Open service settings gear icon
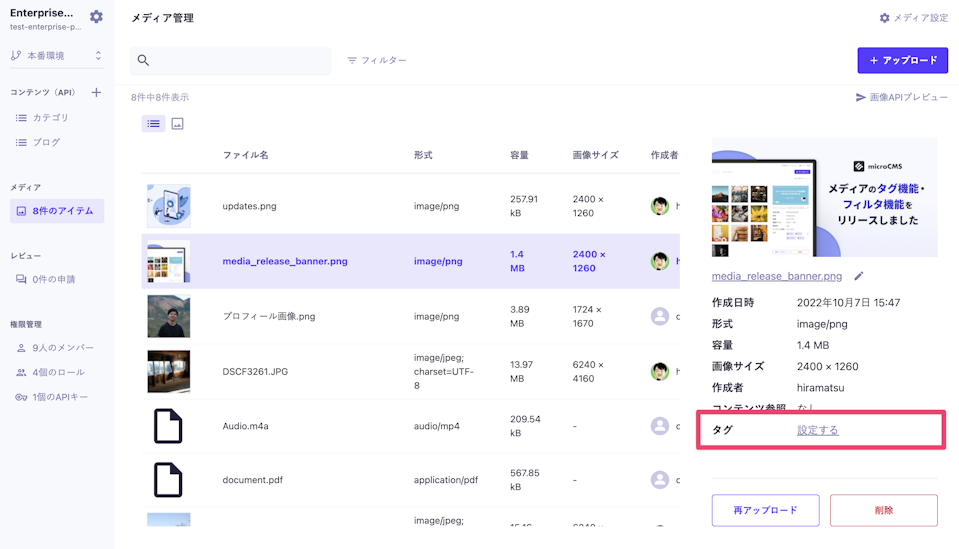959x549 pixels. point(96,17)
